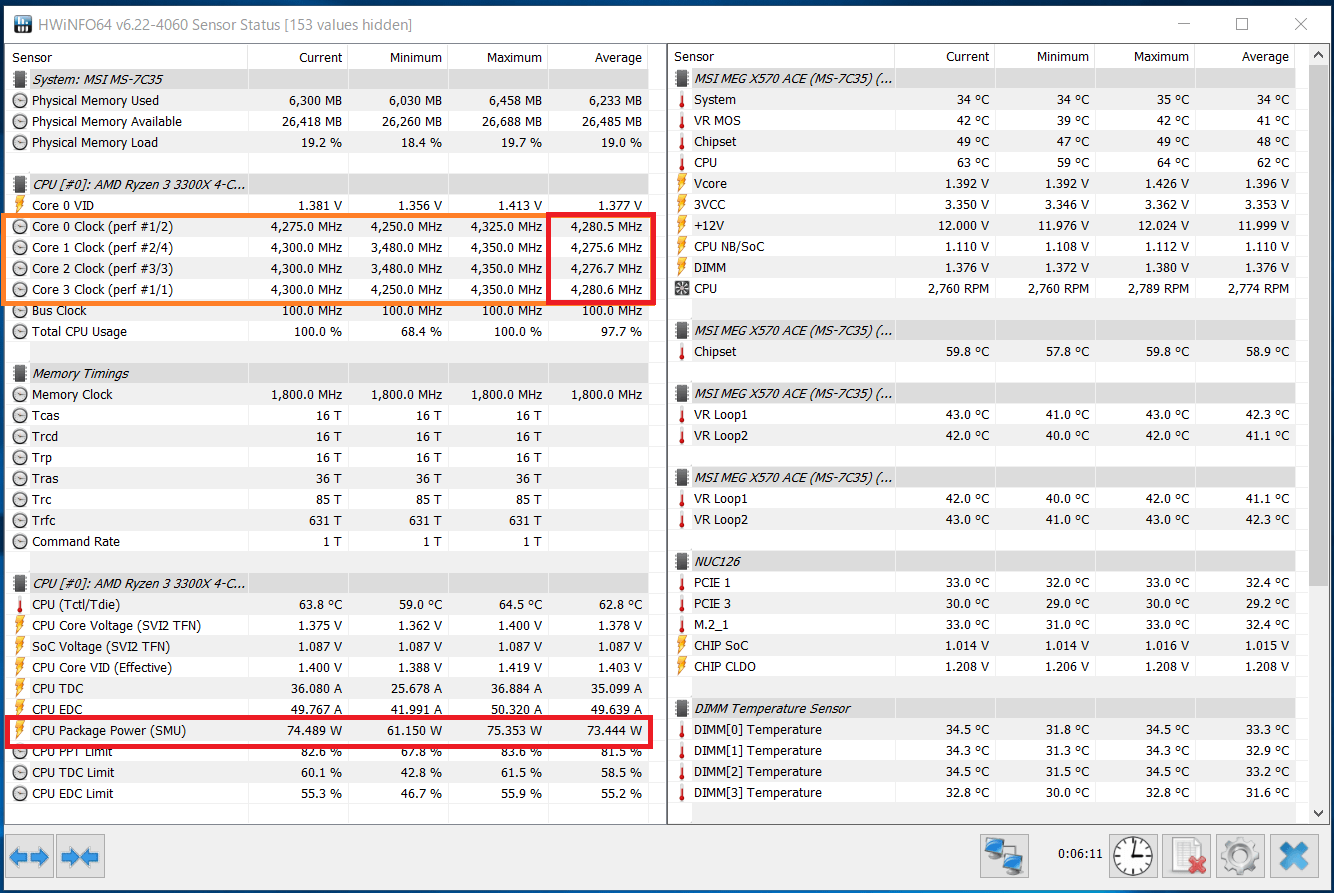Screen dimensions: 1334x893
Task: Click lightning icon beside CHIP CLDO
Action: coord(682,666)
